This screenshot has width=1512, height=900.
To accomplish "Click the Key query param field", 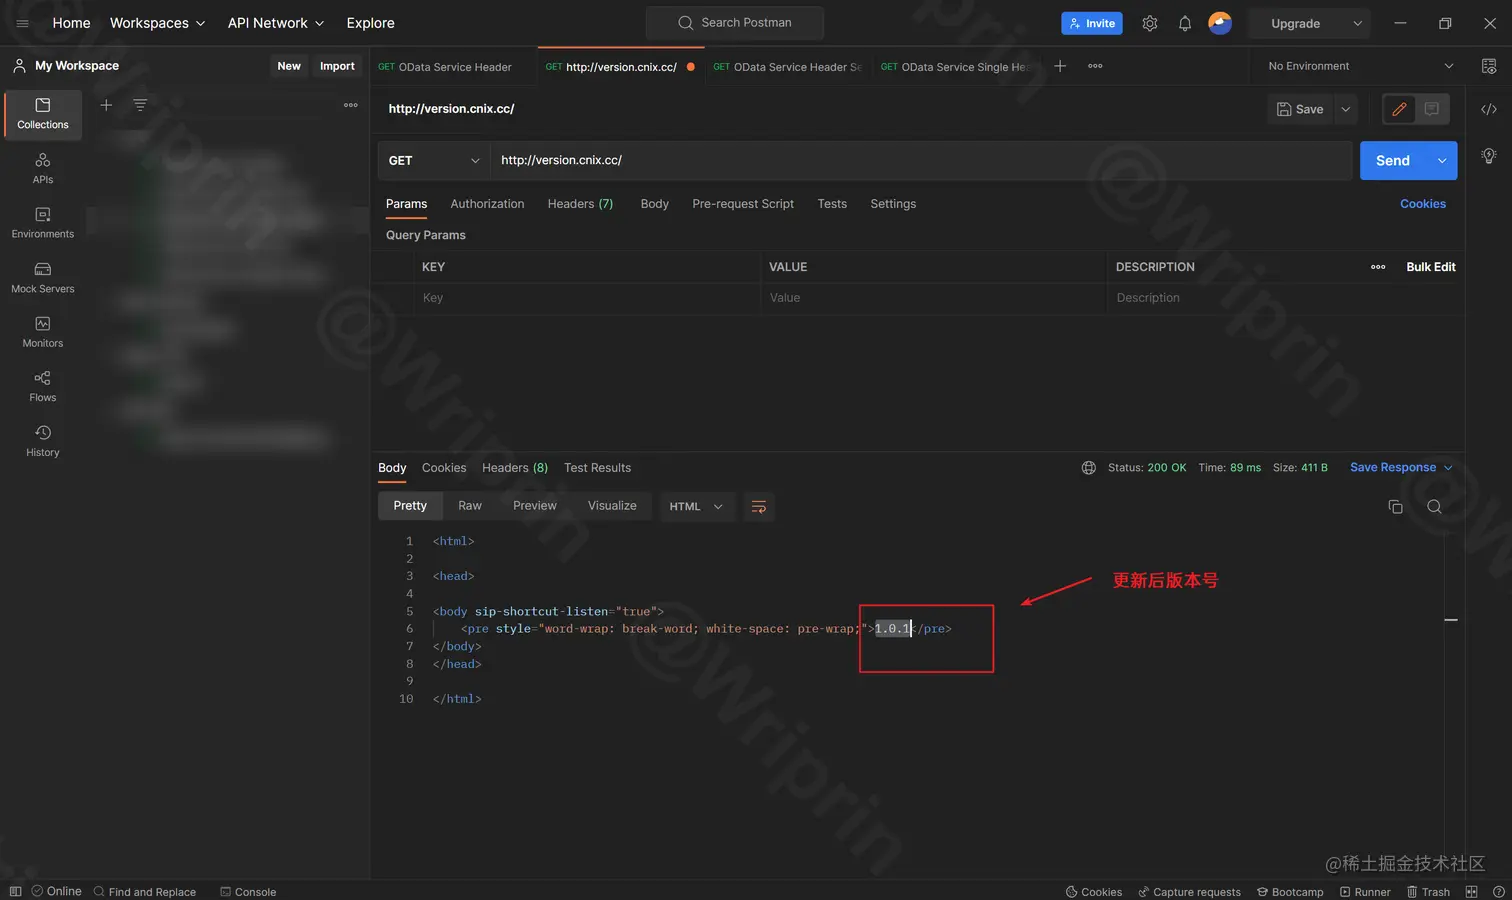I will tap(587, 298).
